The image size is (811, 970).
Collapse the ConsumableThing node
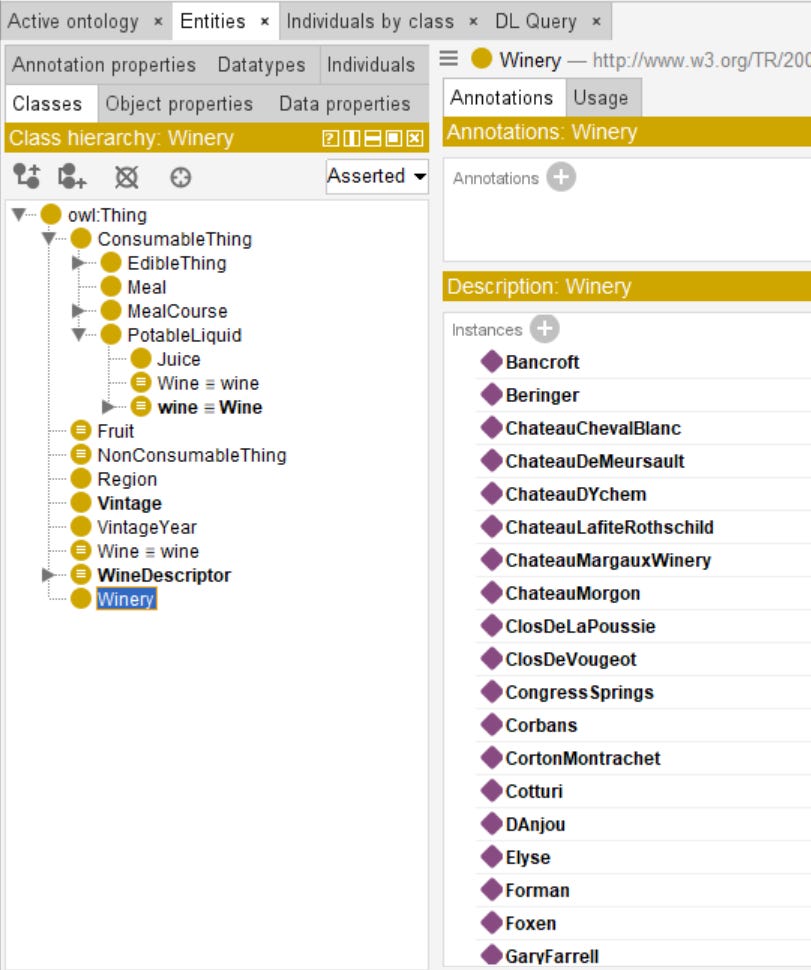click(x=49, y=238)
